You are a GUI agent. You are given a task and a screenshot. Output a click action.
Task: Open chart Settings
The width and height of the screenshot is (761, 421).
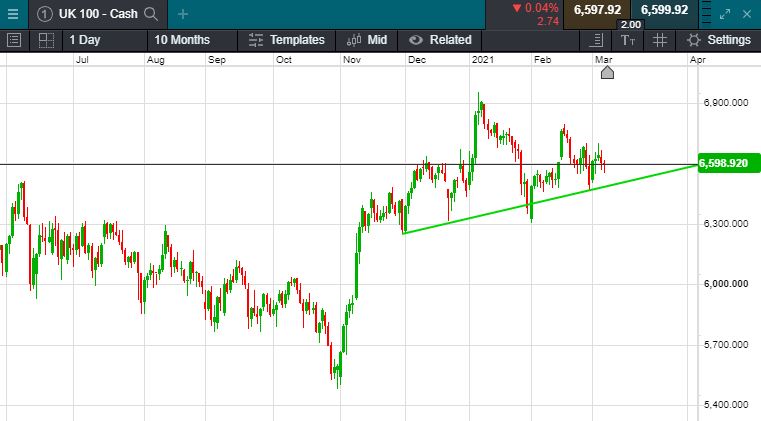pos(719,40)
